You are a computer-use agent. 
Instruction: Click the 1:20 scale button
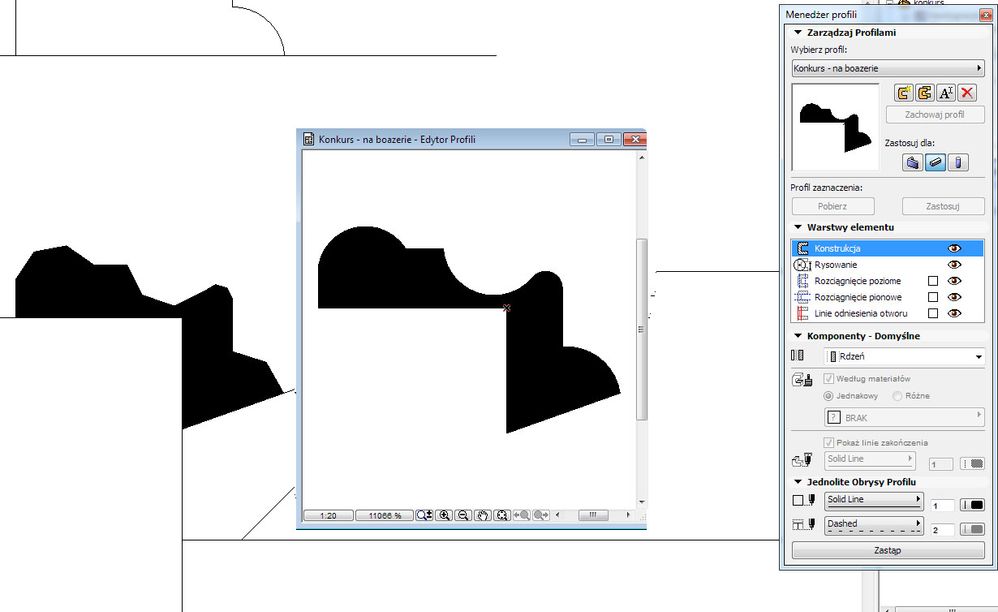328,515
